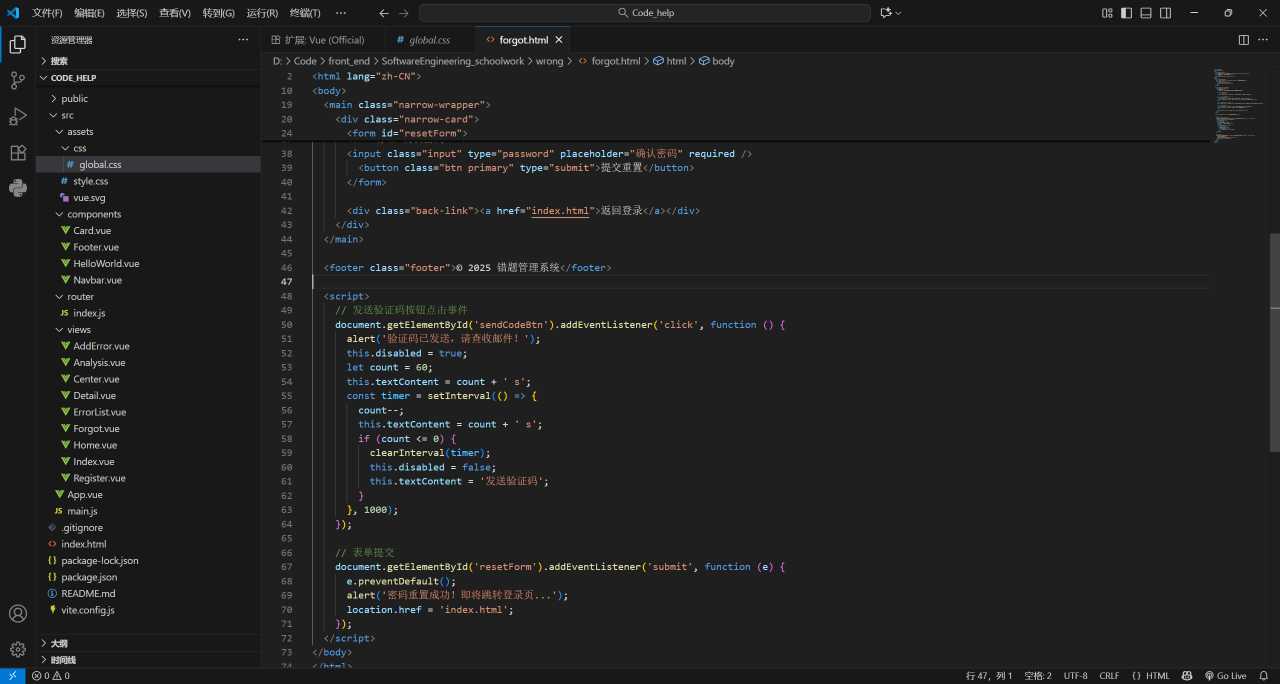Open the 终端(T) menu
This screenshot has width=1280, height=684.
[305, 13]
